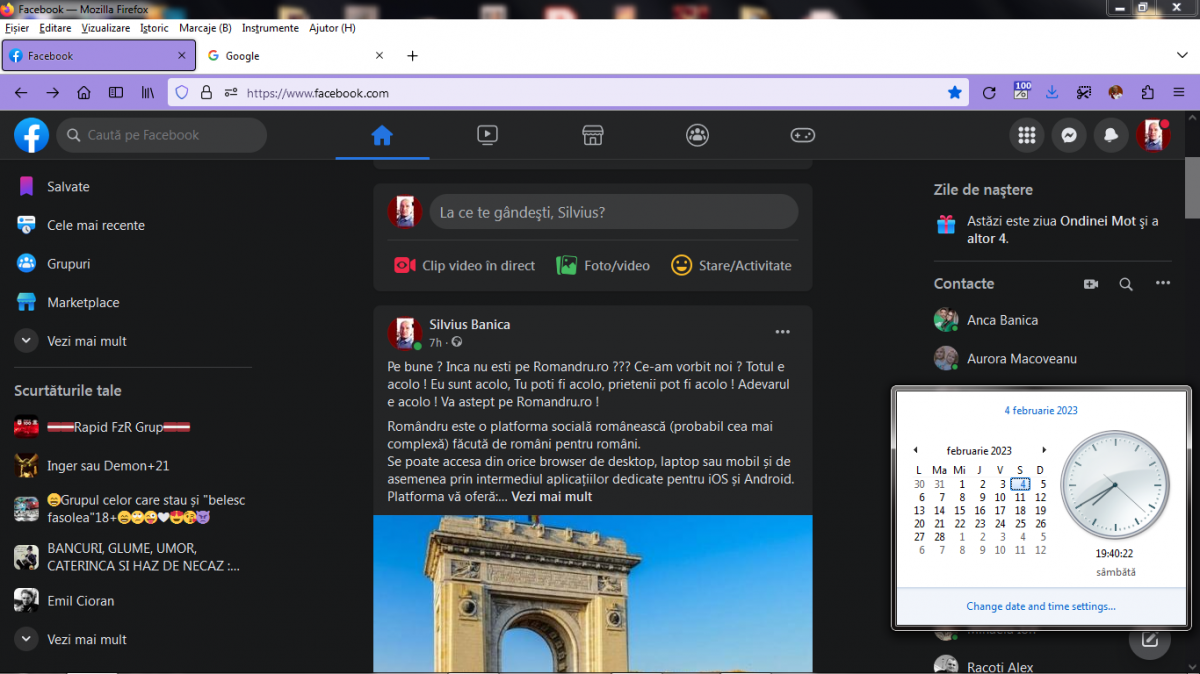The height and width of the screenshot is (674, 1200).
Task: Click the Foto/video button
Action: tap(603, 265)
